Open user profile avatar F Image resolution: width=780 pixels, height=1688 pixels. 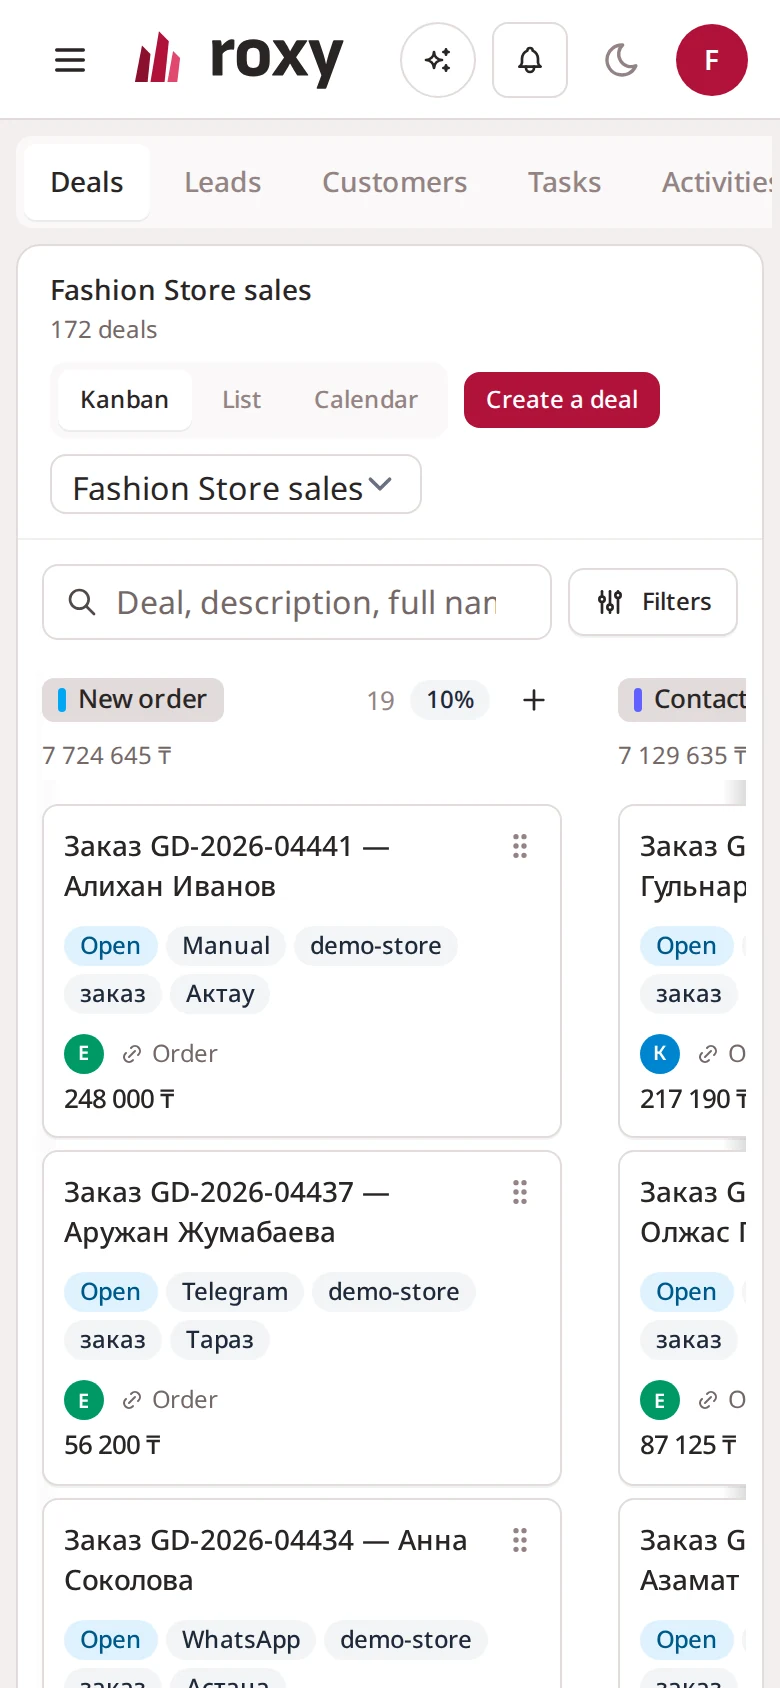[712, 60]
